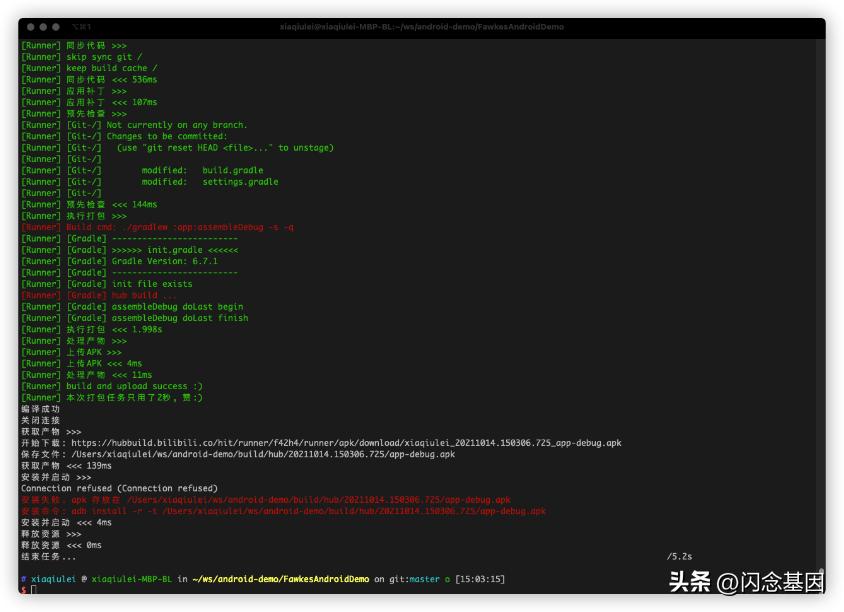Click the build and upload success line
The image size is (844, 612).
click(134, 386)
